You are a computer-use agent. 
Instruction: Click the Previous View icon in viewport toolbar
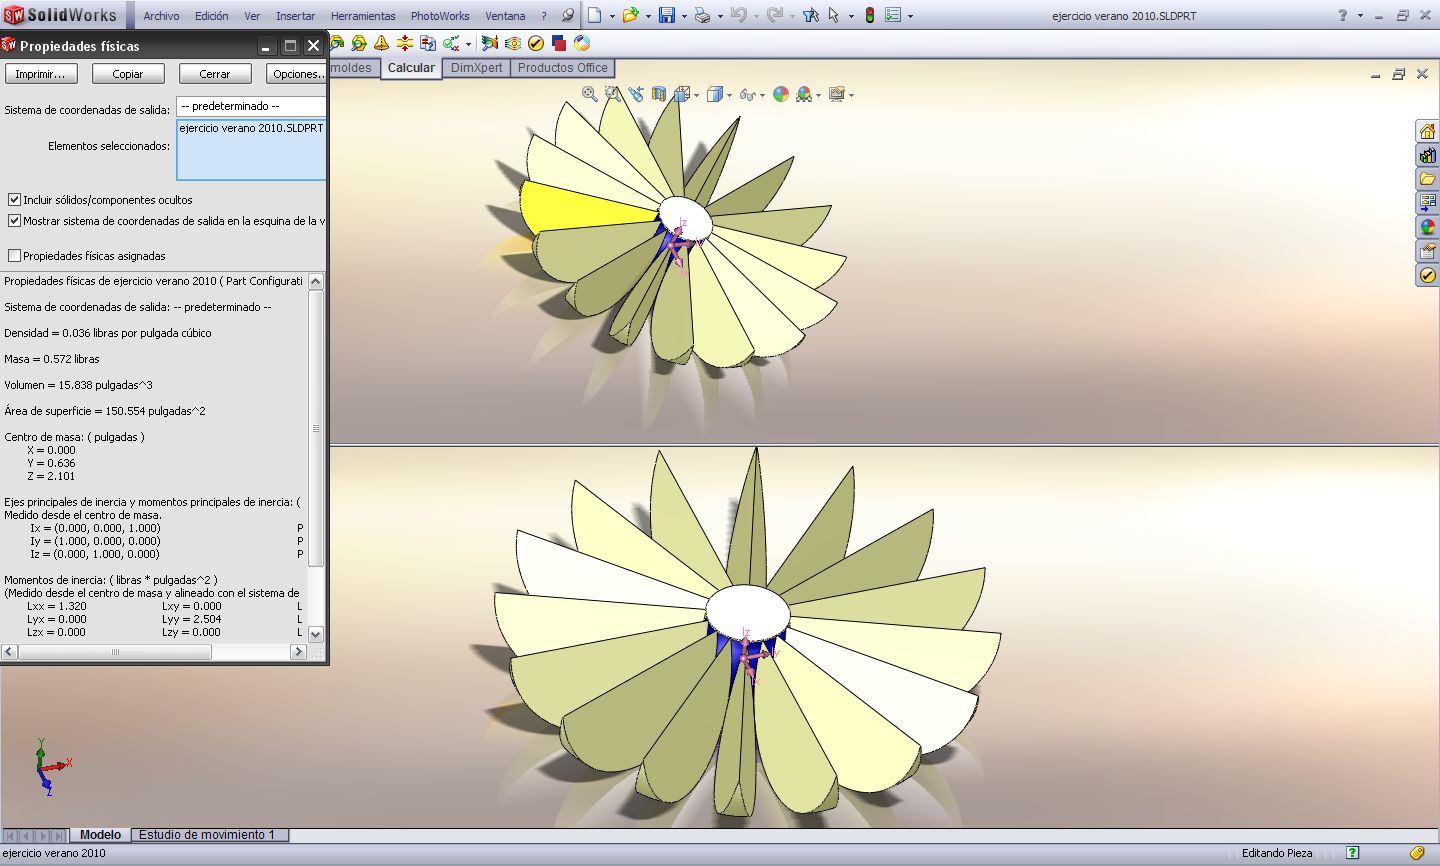[x=636, y=94]
